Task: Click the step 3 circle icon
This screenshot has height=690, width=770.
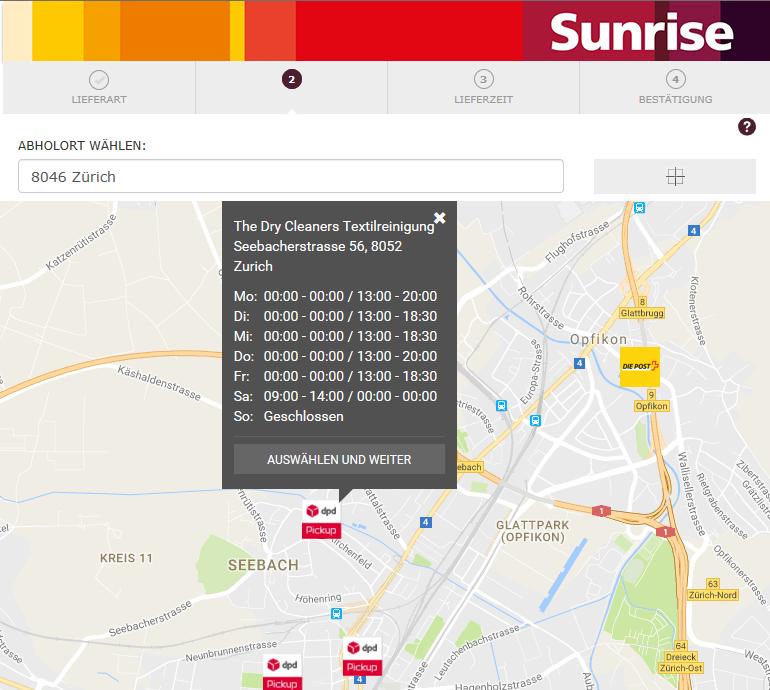Action: tap(484, 80)
